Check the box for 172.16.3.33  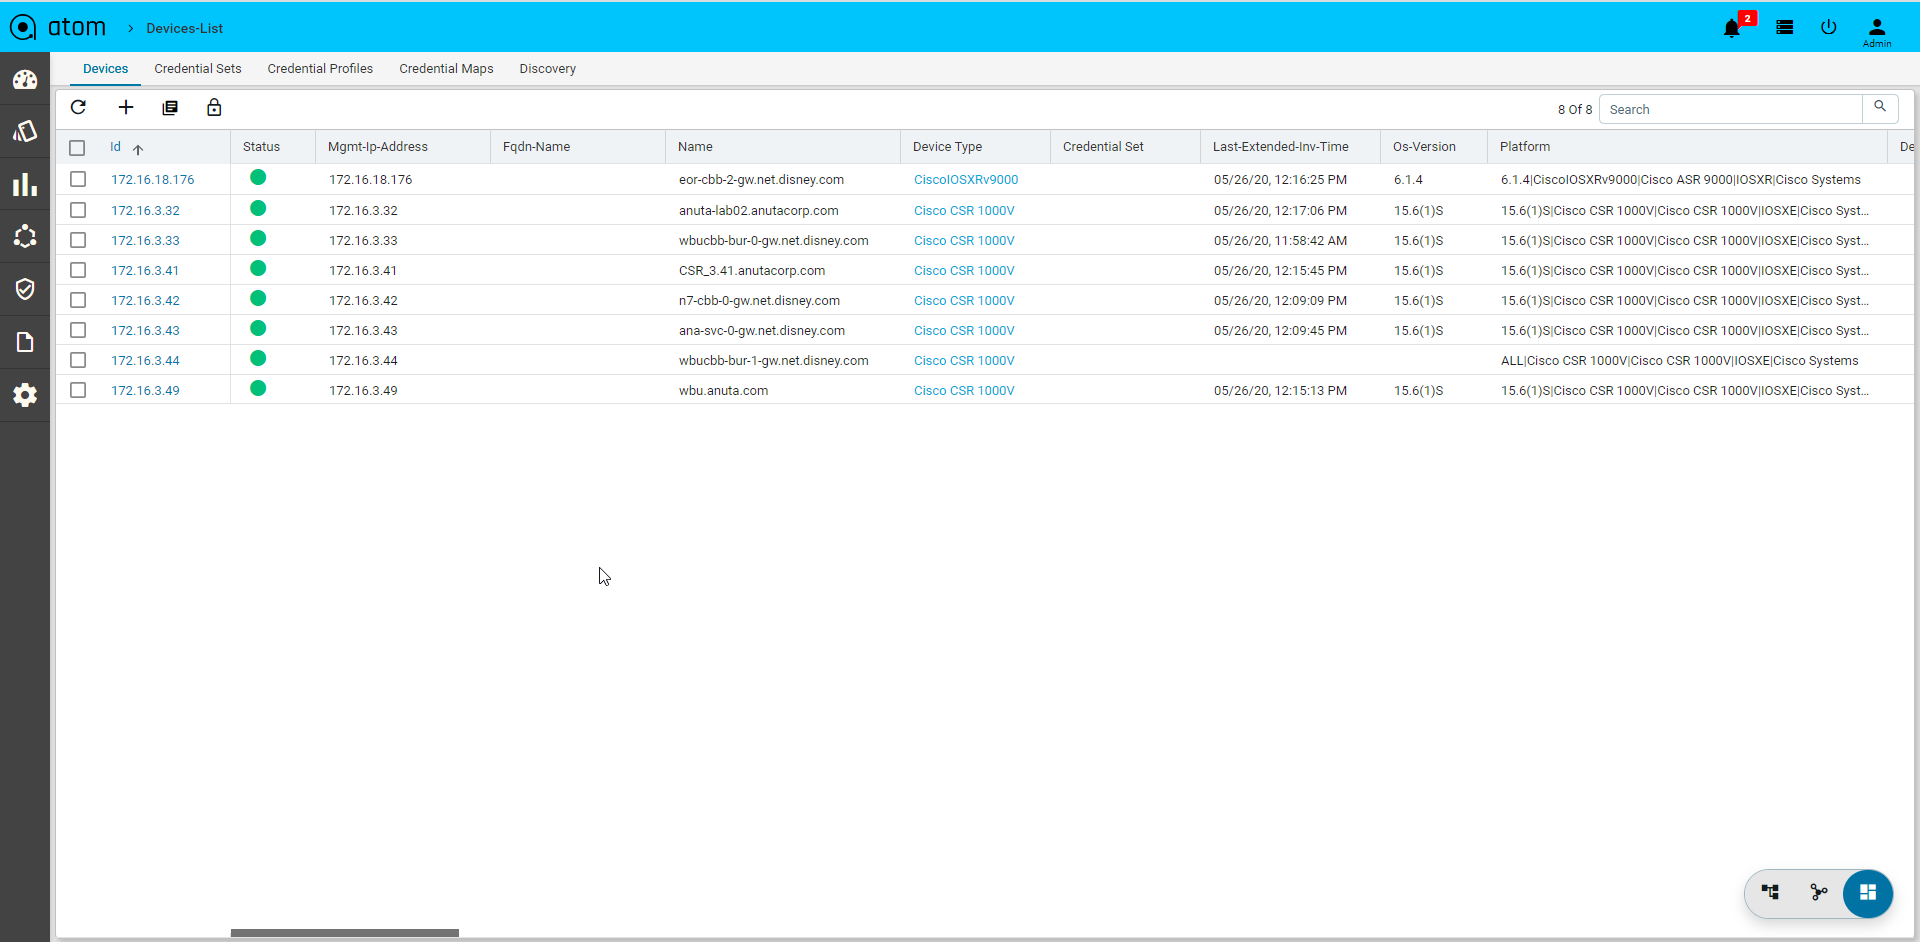click(78, 240)
